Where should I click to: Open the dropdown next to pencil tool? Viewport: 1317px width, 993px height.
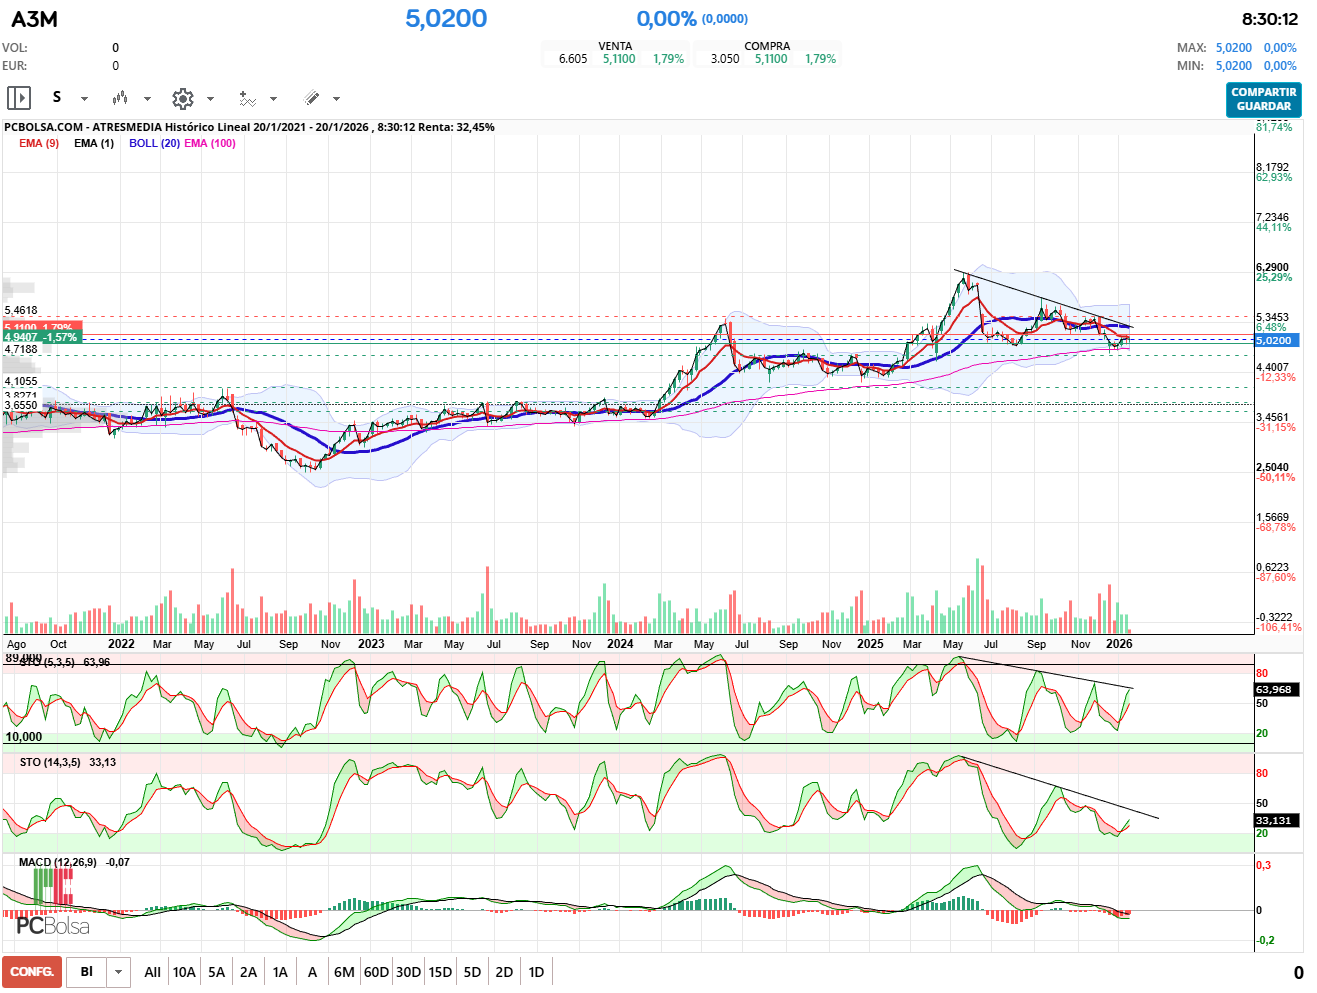[336, 99]
